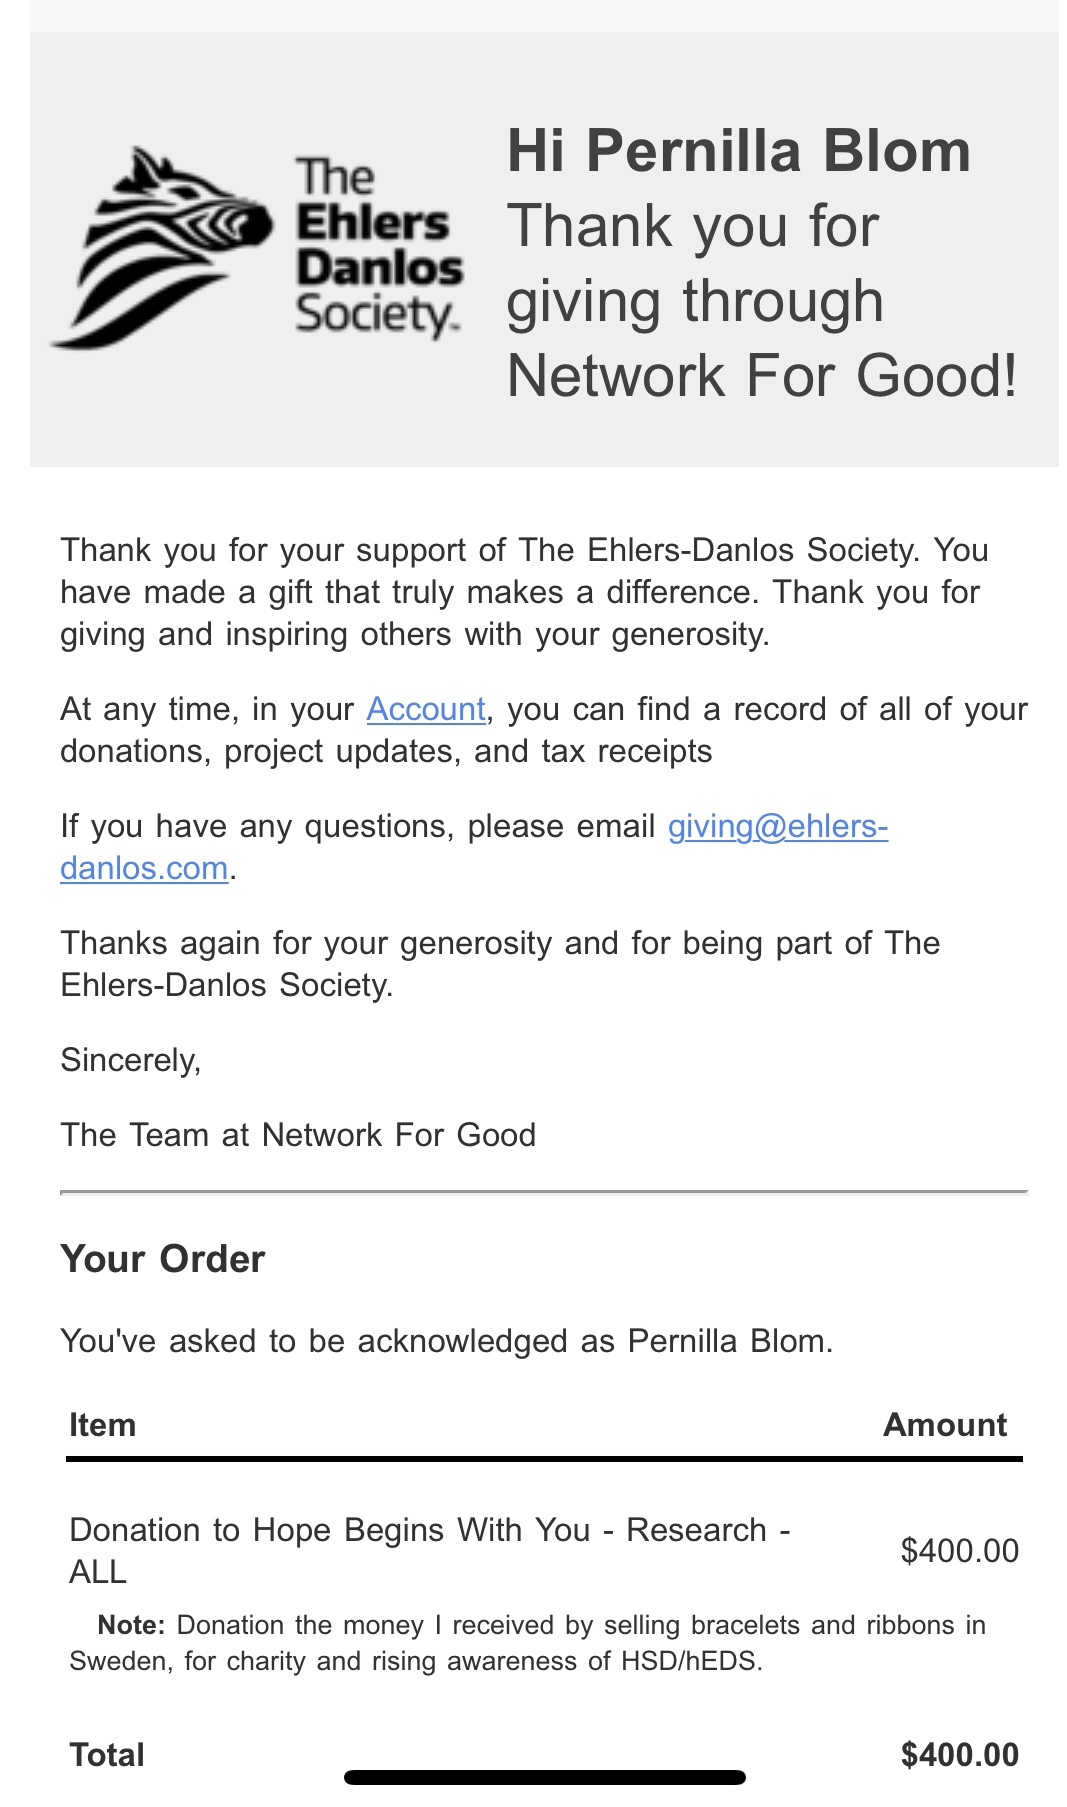Click The Ehlers Danlos Society logo text
The image size is (1067, 1807).
tap(378, 247)
